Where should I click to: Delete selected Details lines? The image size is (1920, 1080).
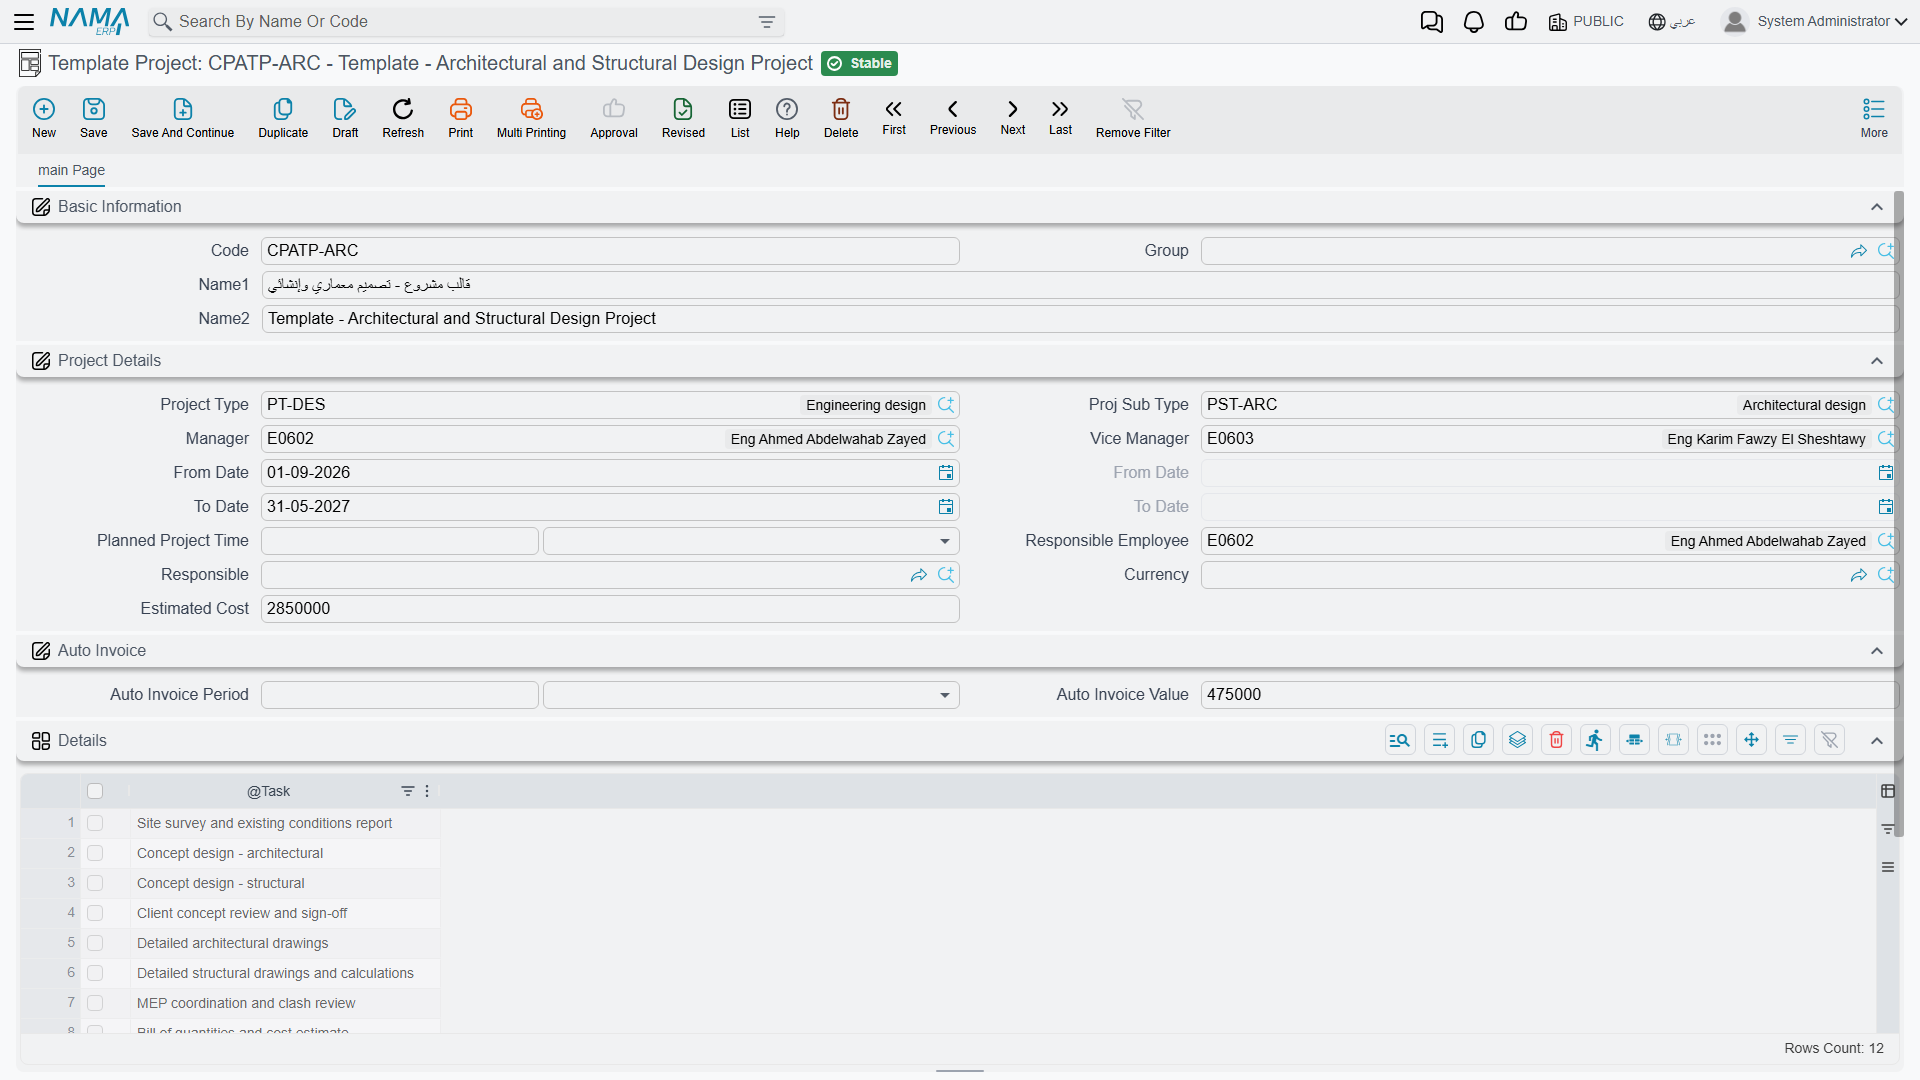click(x=1556, y=740)
